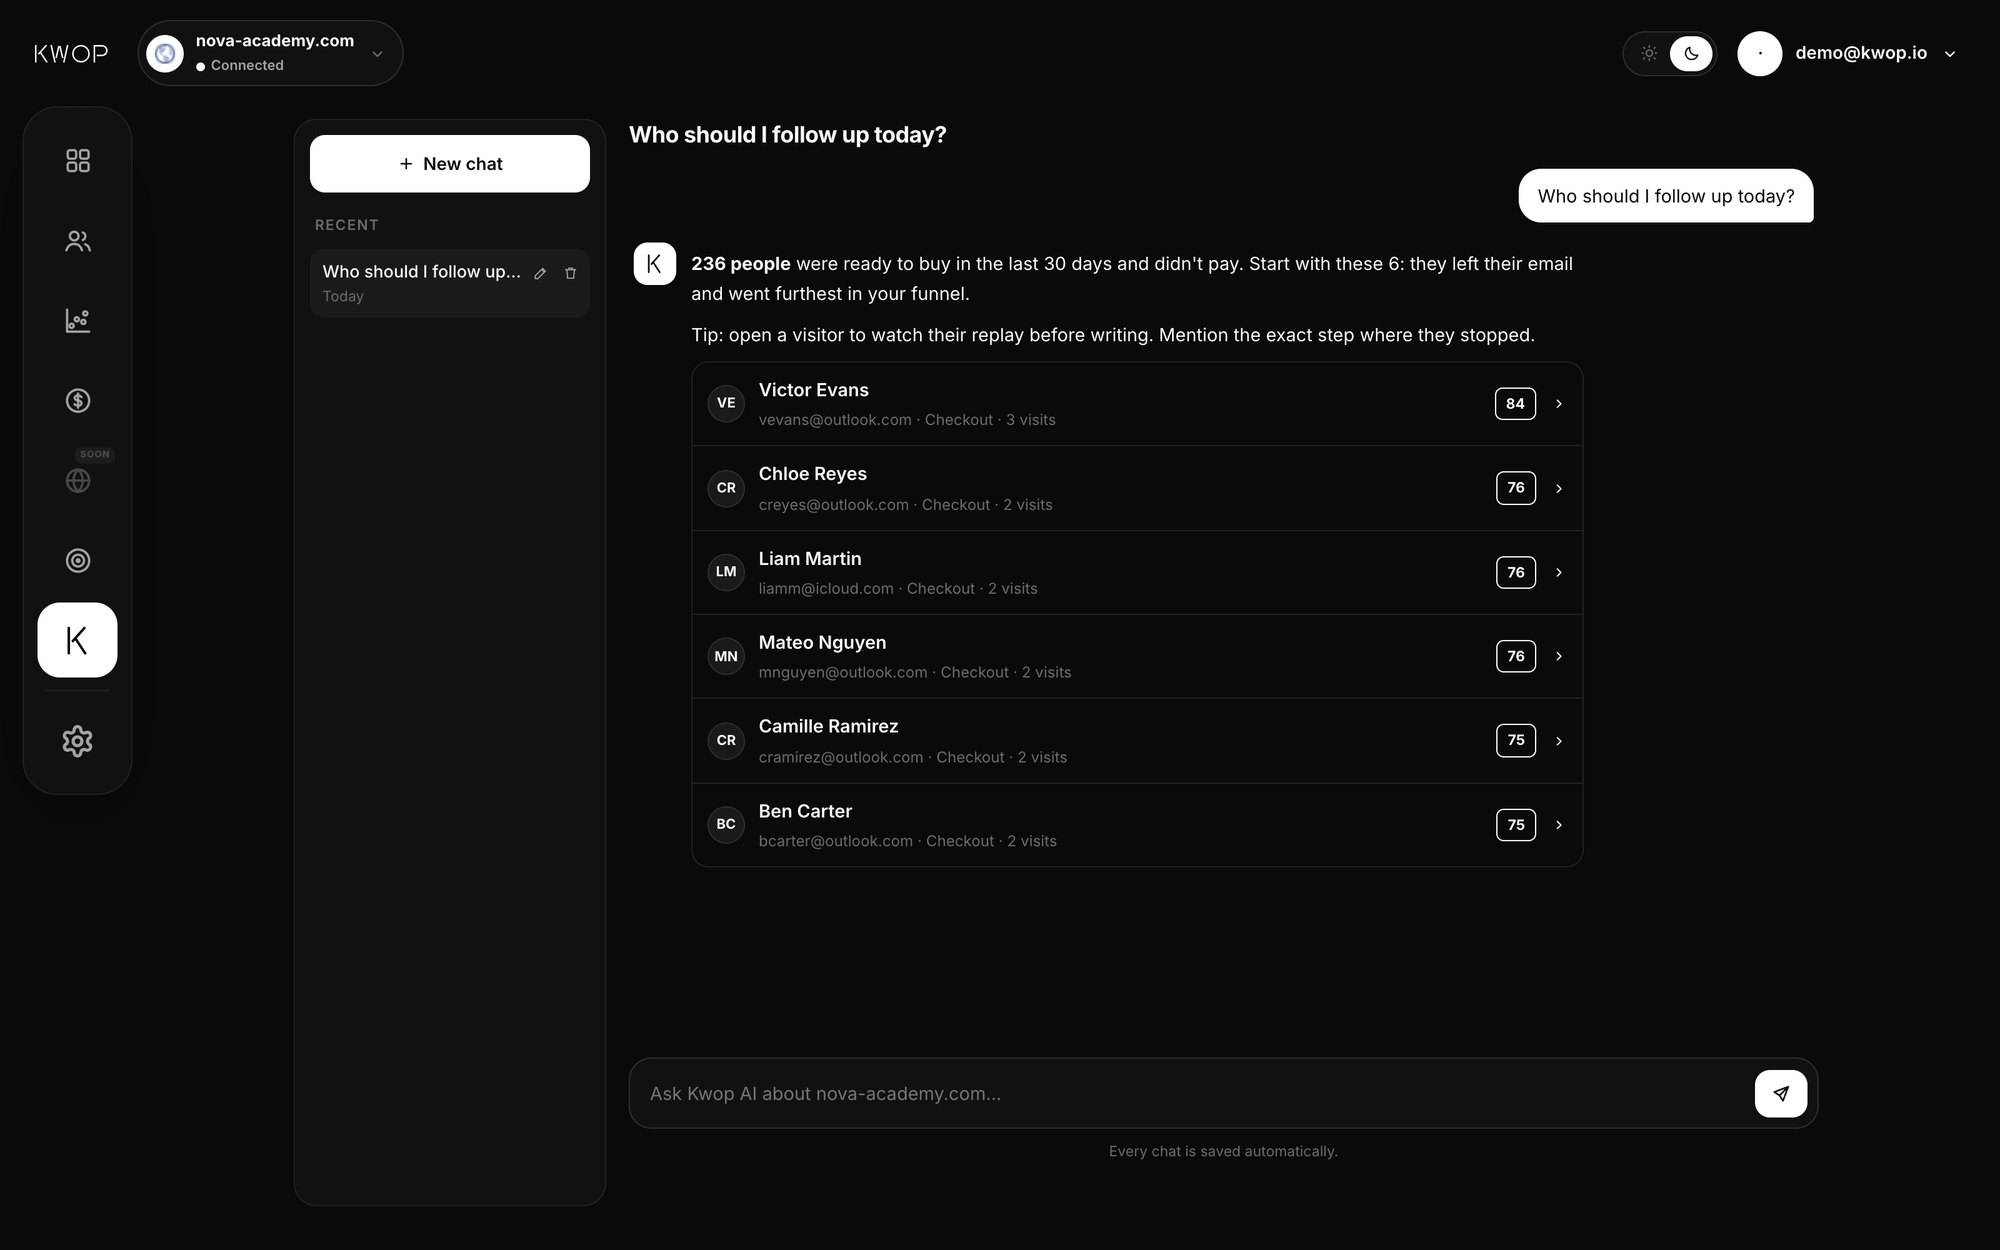Delete recent chat with trash icon

(570, 273)
